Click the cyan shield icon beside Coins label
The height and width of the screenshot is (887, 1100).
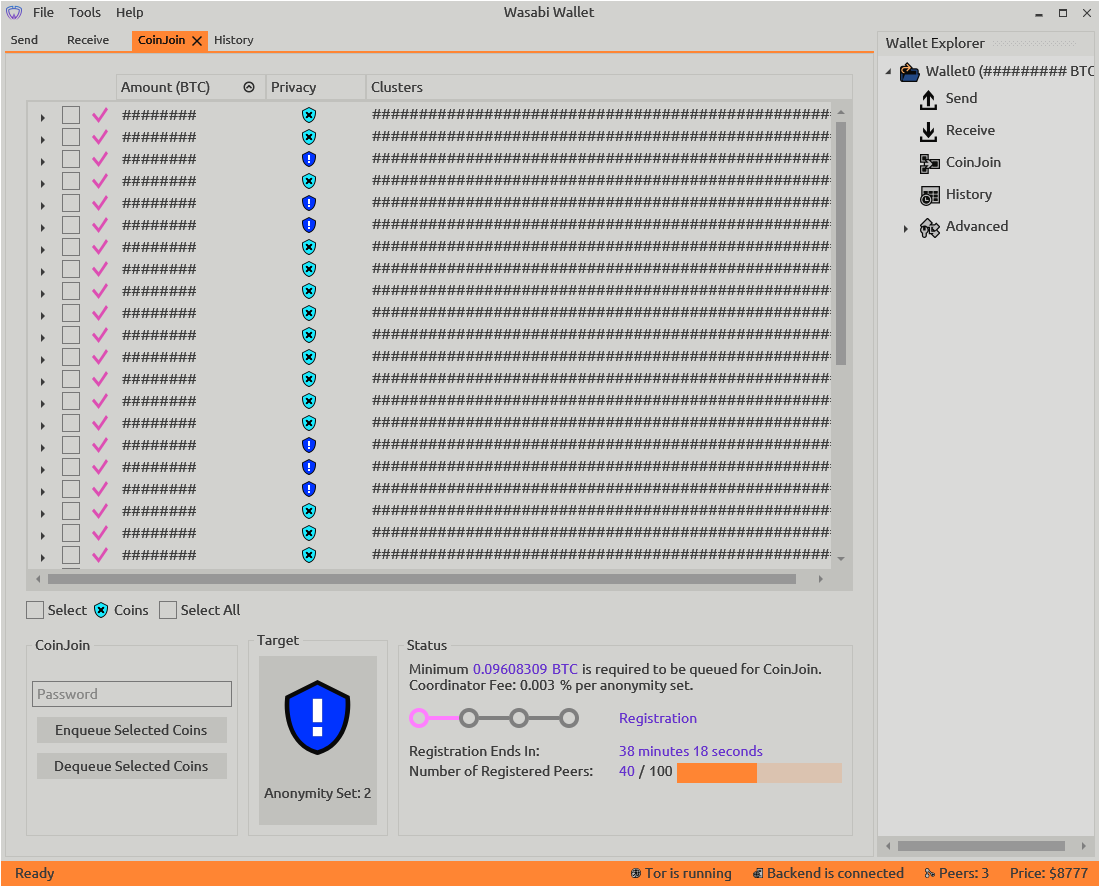coord(101,610)
